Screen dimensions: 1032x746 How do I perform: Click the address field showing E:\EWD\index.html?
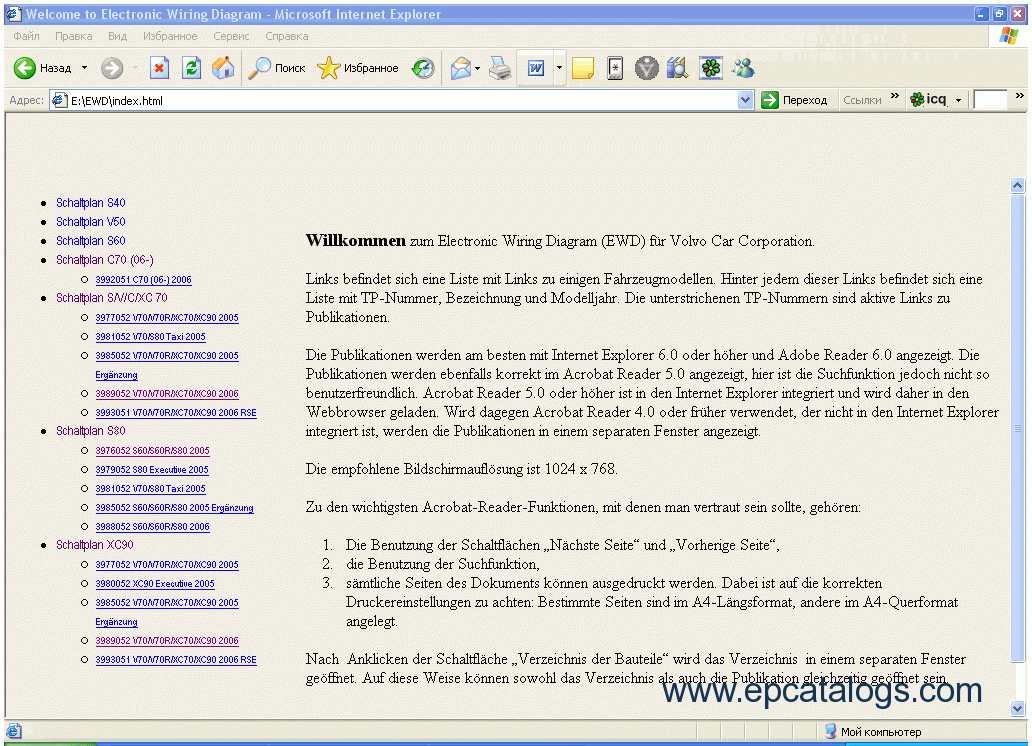(401, 100)
